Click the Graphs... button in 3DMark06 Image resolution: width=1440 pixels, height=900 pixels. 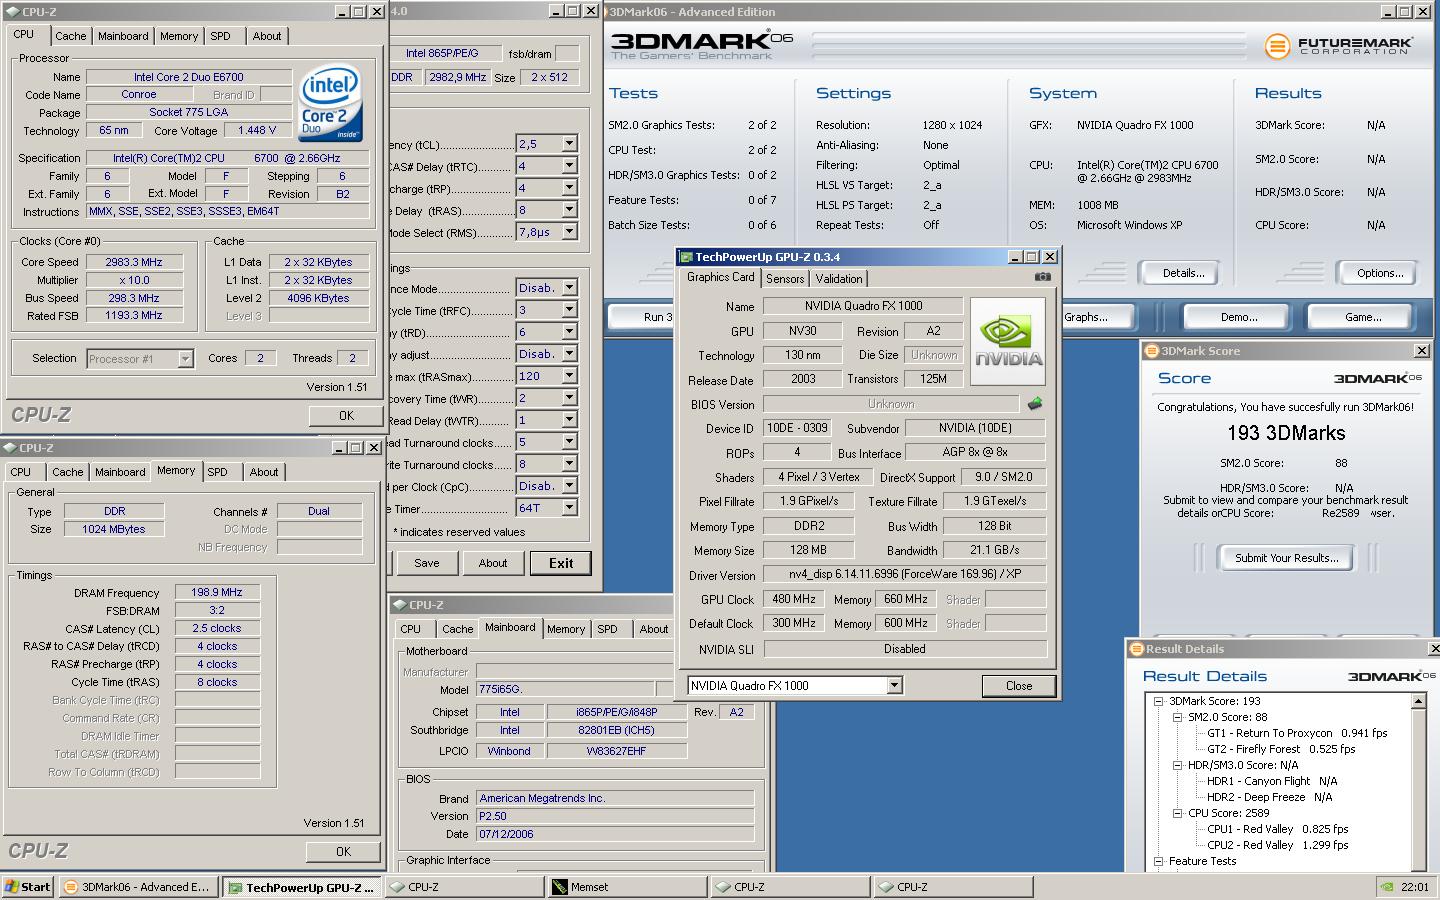coord(1086,317)
